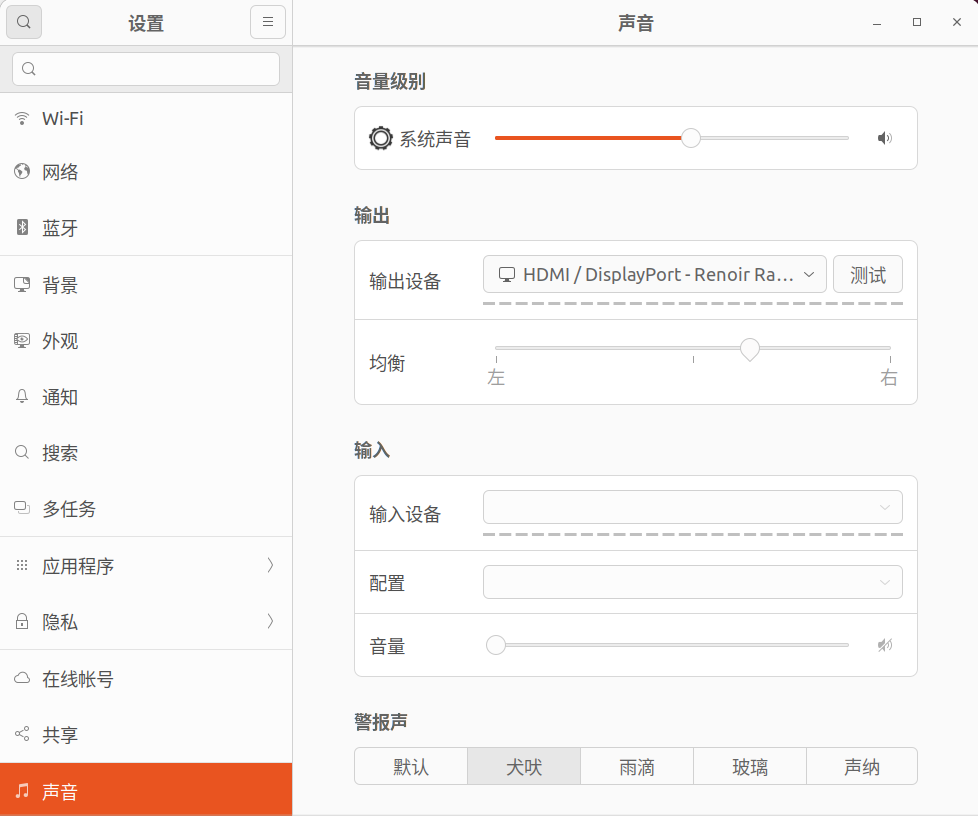Image resolution: width=978 pixels, height=816 pixels.
Task: Open 多任务 settings
Action: click(146, 508)
